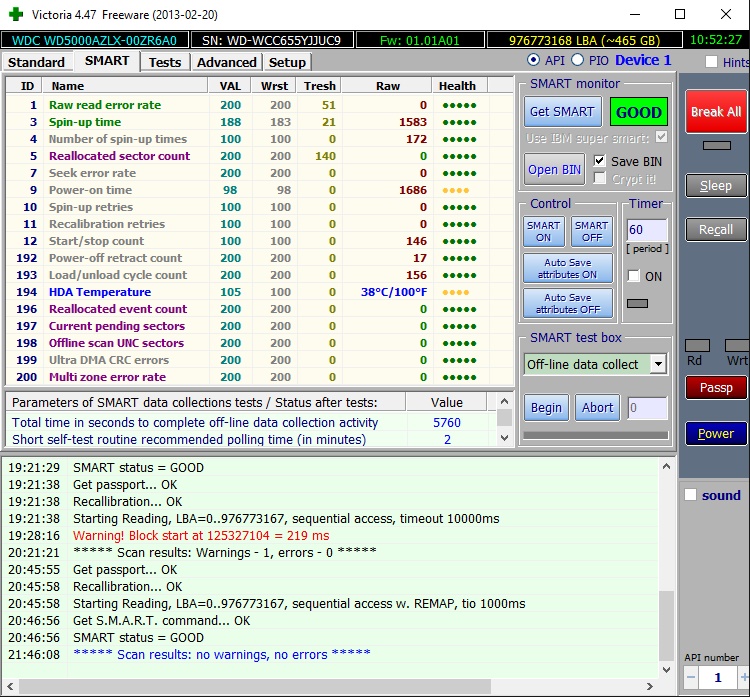This screenshot has height=697, width=750.
Task: Turn SMART ON via Control button
Action: (x=544, y=232)
